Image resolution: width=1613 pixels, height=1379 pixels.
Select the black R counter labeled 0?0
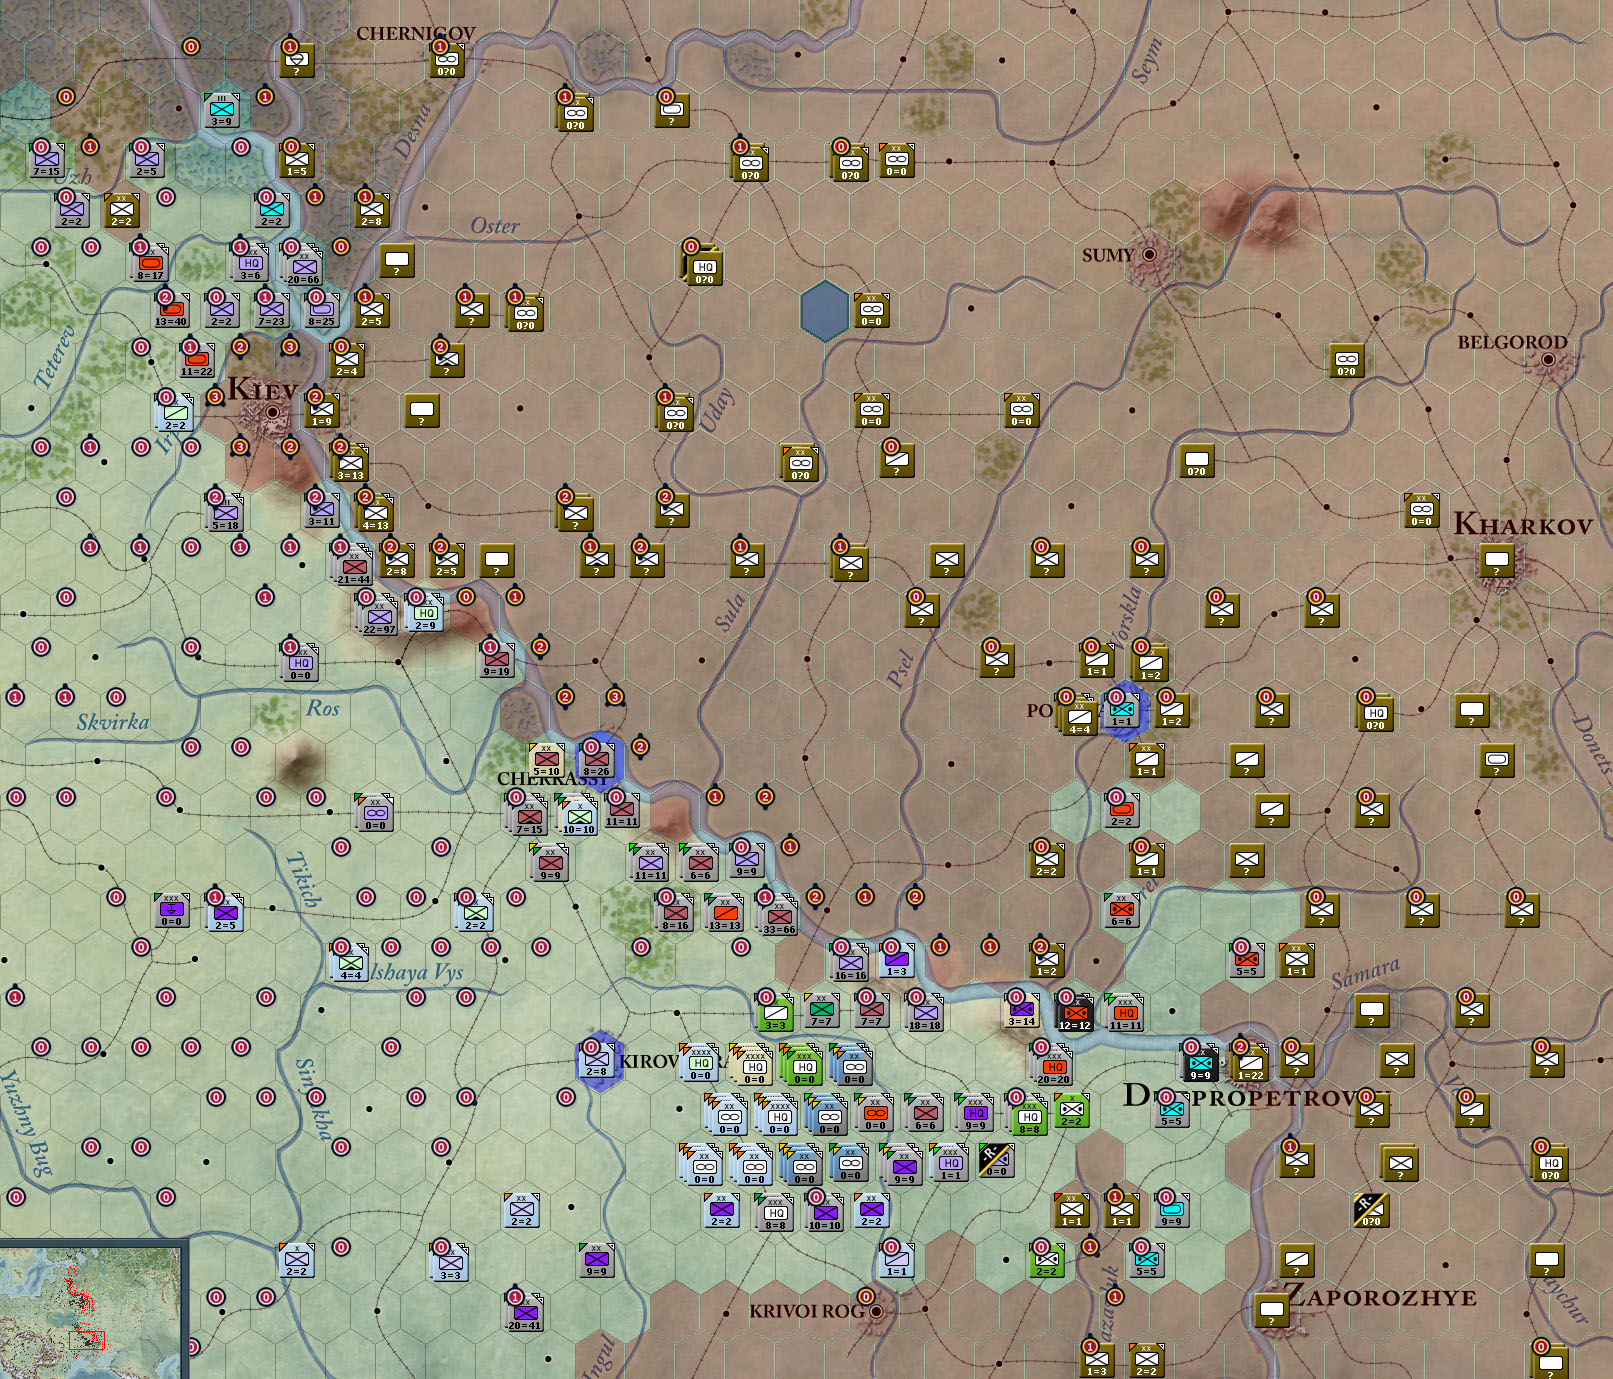click(x=1371, y=1210)
